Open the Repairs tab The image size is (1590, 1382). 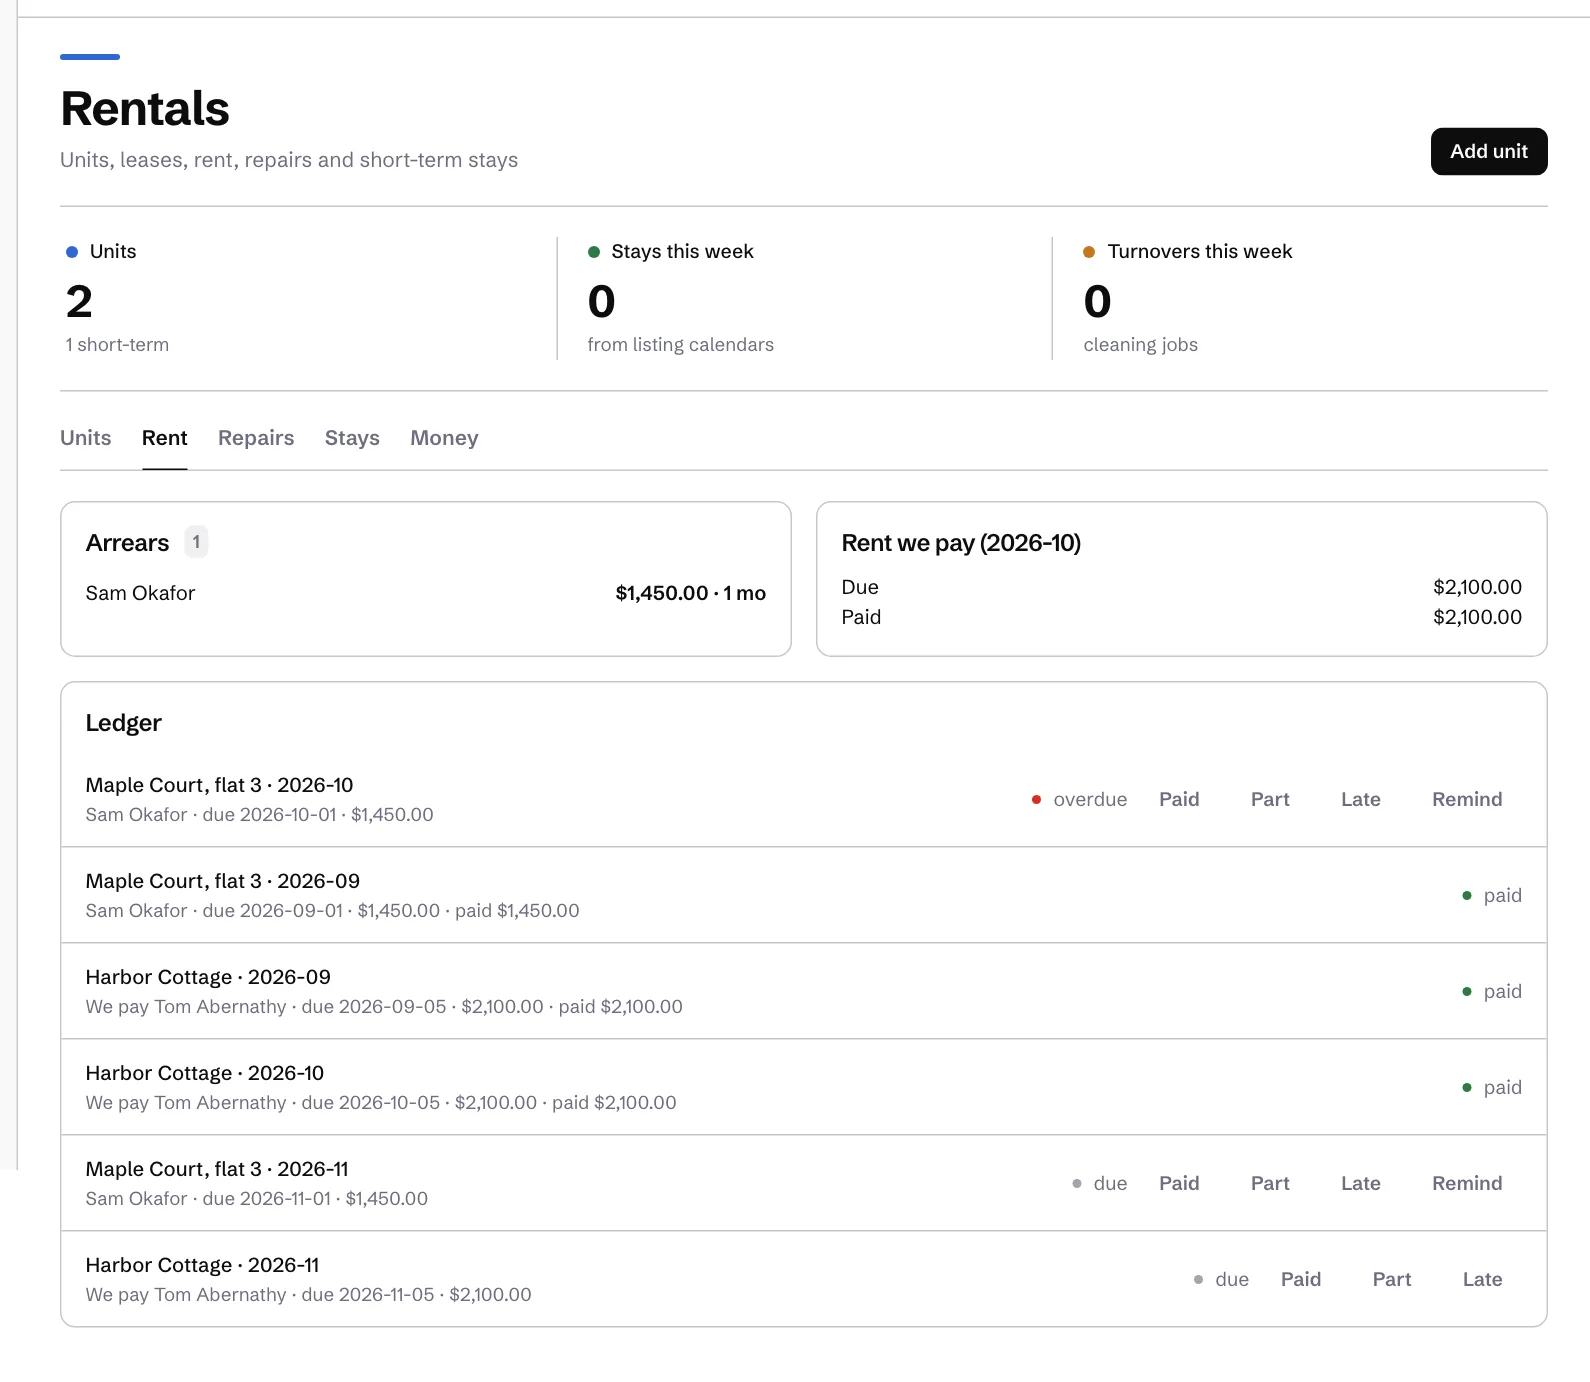point(256,438)
